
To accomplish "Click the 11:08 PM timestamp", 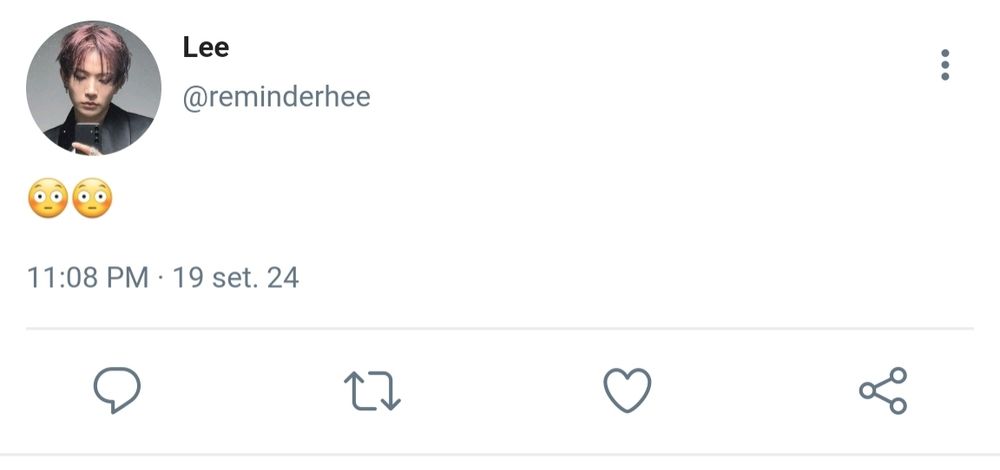I will pyautogui.click(x=88, y=277).
